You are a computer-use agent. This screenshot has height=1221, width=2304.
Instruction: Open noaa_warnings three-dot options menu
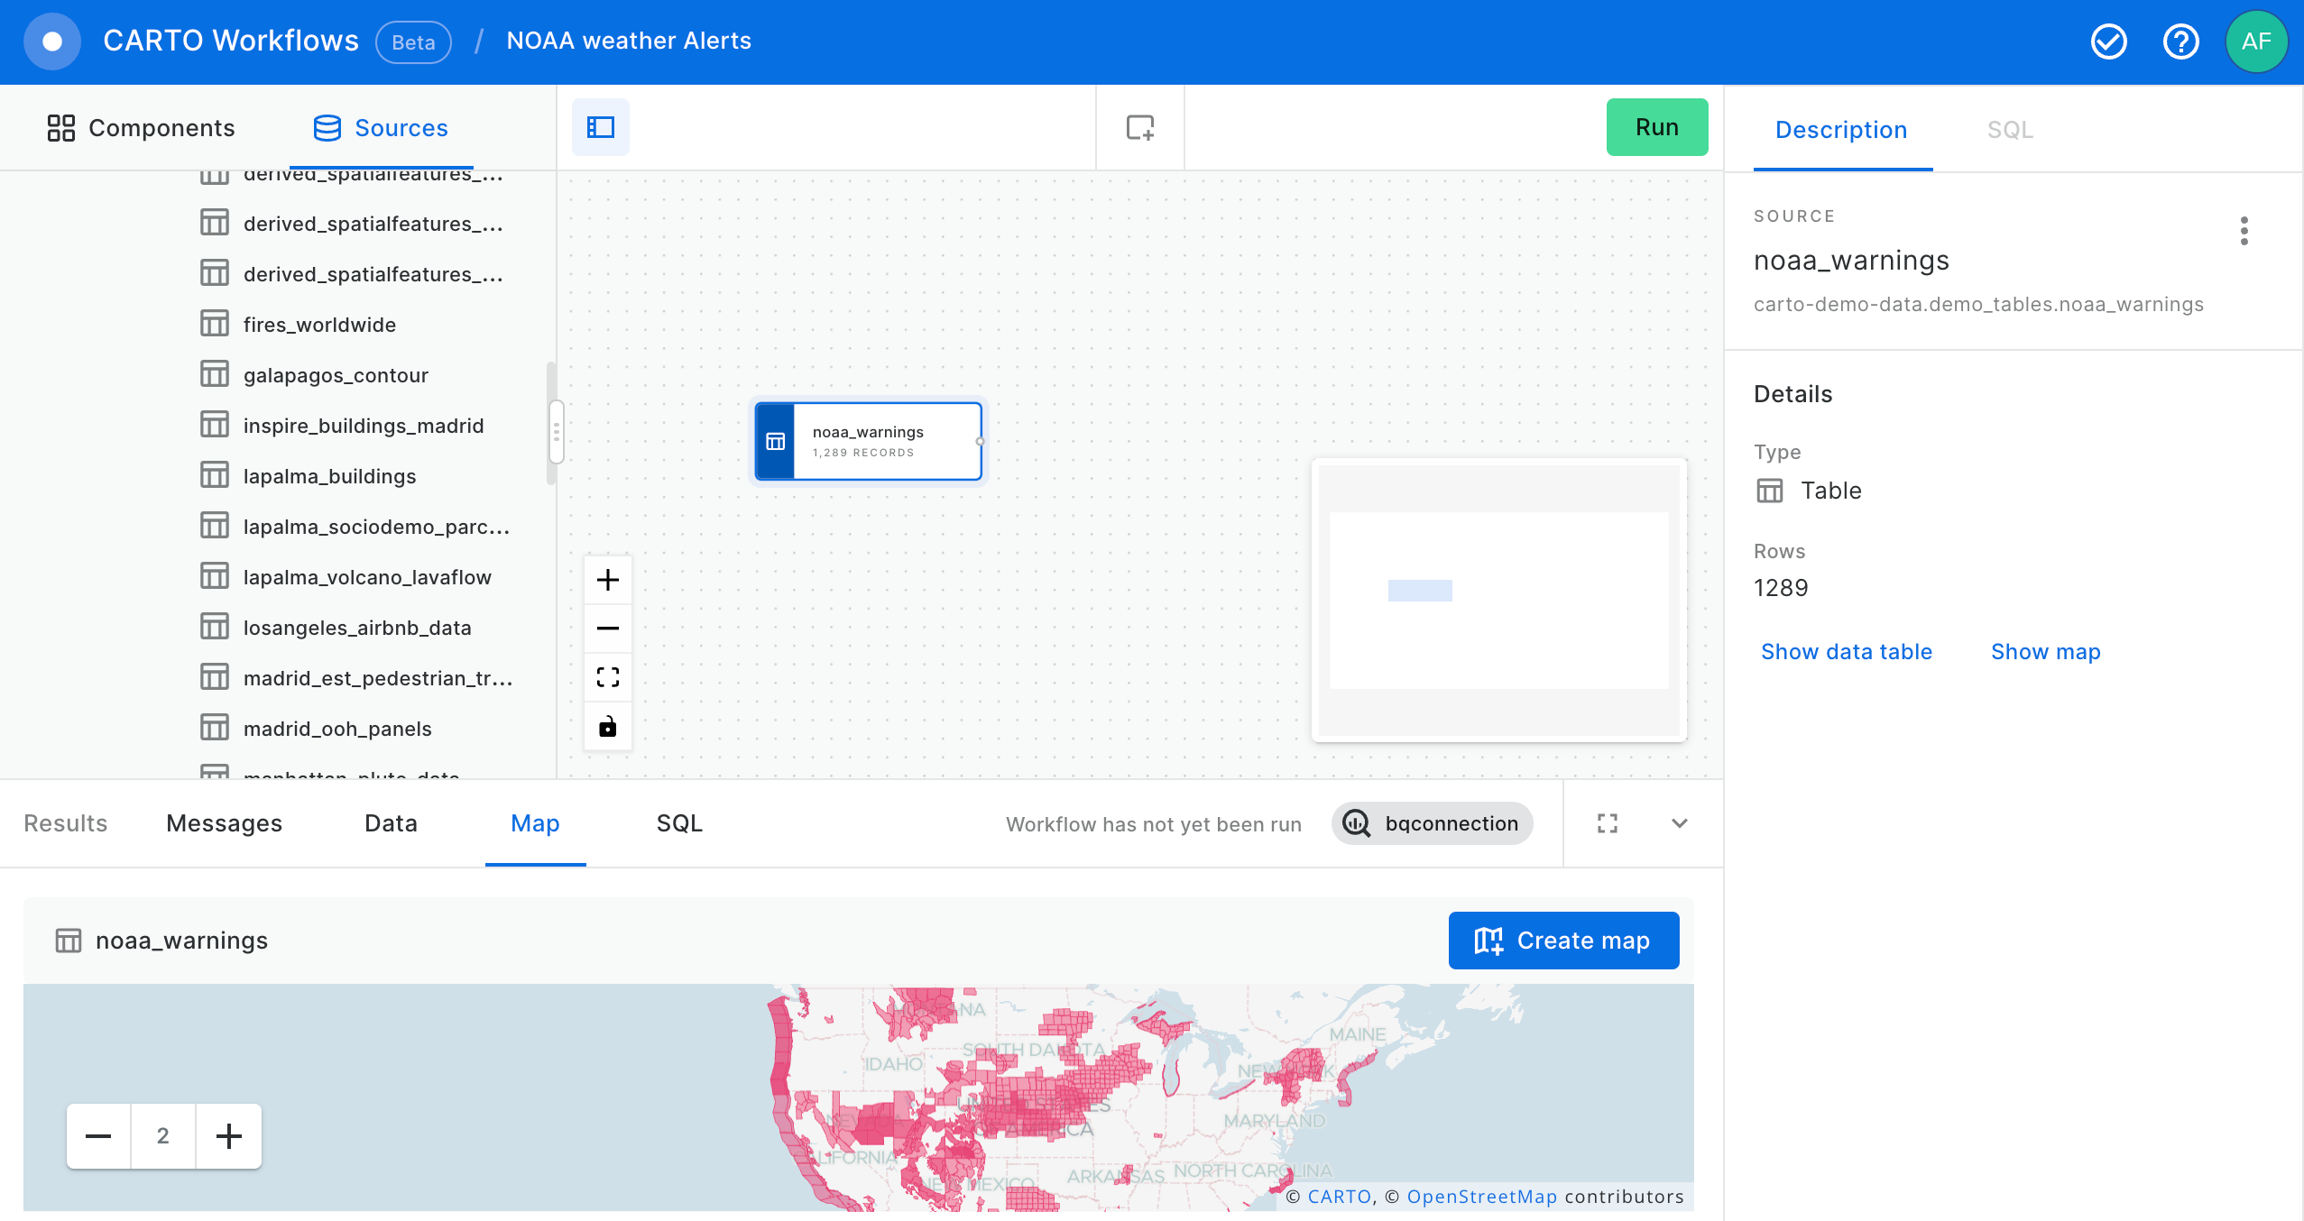(2244, 231)
